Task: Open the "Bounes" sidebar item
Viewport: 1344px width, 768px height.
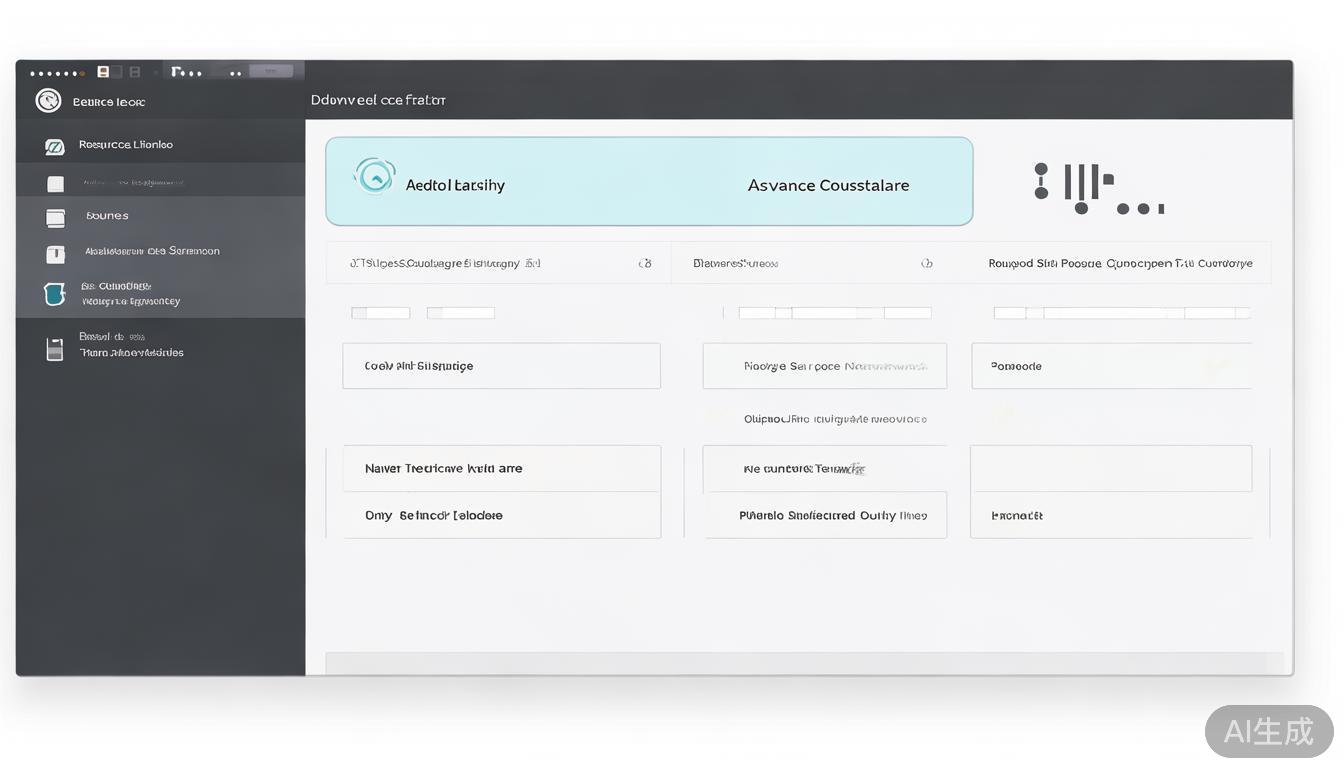Action: (107, 216)
